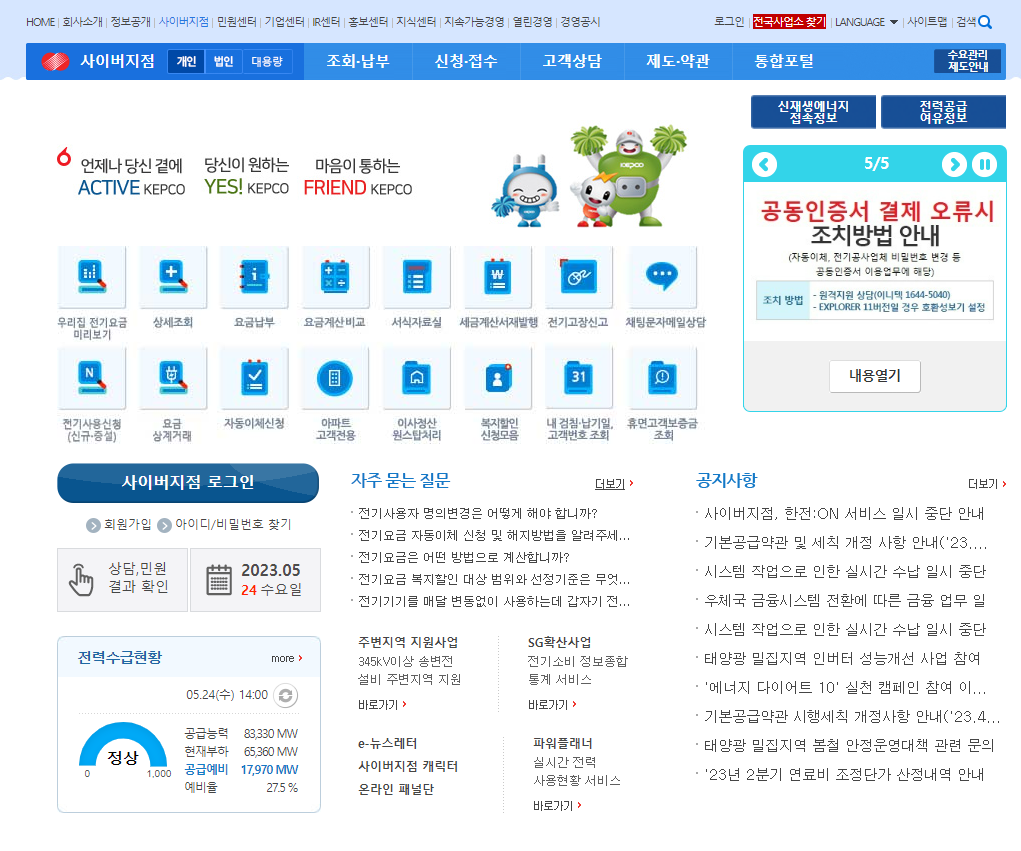The width and height of the screenshot is (1021, 851).
Task: Open the 요금납부 bill payment icon
Action: point(254,280)
